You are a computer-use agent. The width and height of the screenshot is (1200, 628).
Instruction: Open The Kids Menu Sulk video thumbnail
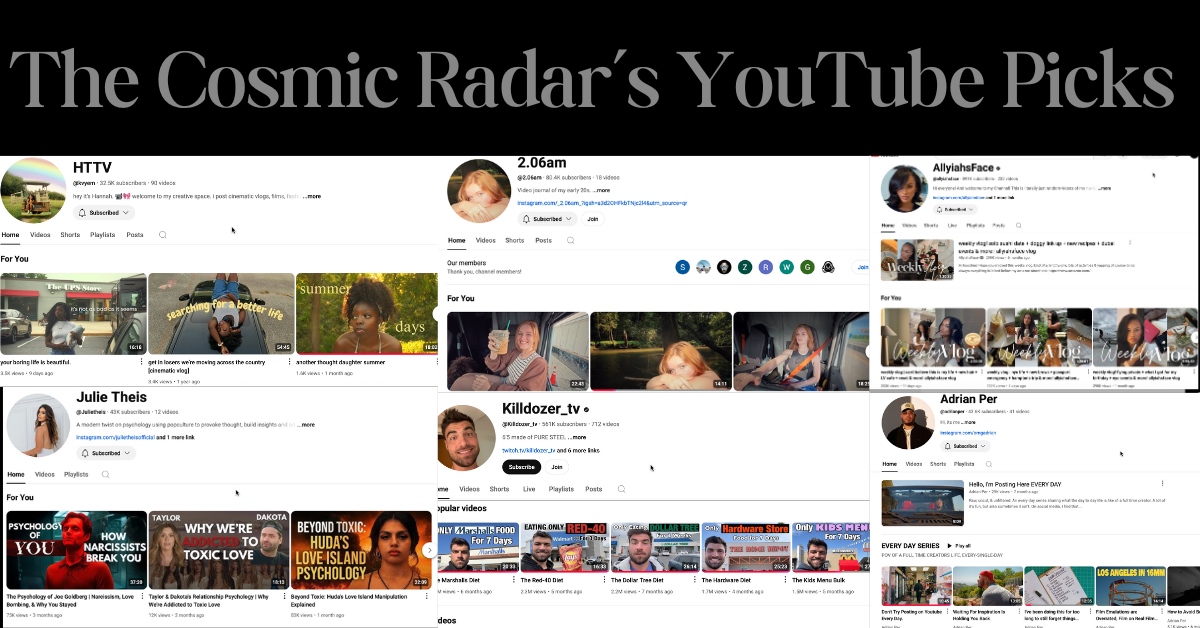tap(832, 546)
